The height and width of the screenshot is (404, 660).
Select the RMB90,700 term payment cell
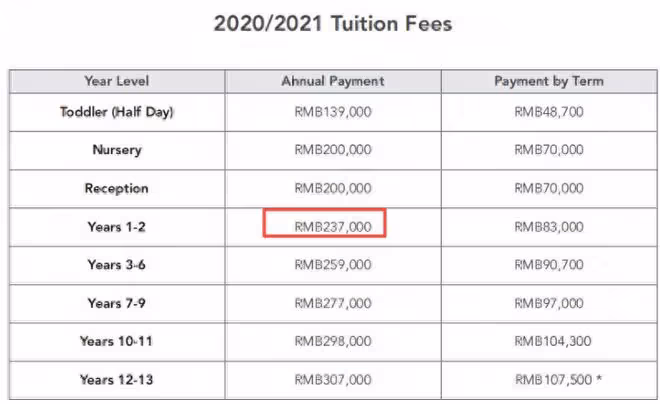[x=549, y=265]
